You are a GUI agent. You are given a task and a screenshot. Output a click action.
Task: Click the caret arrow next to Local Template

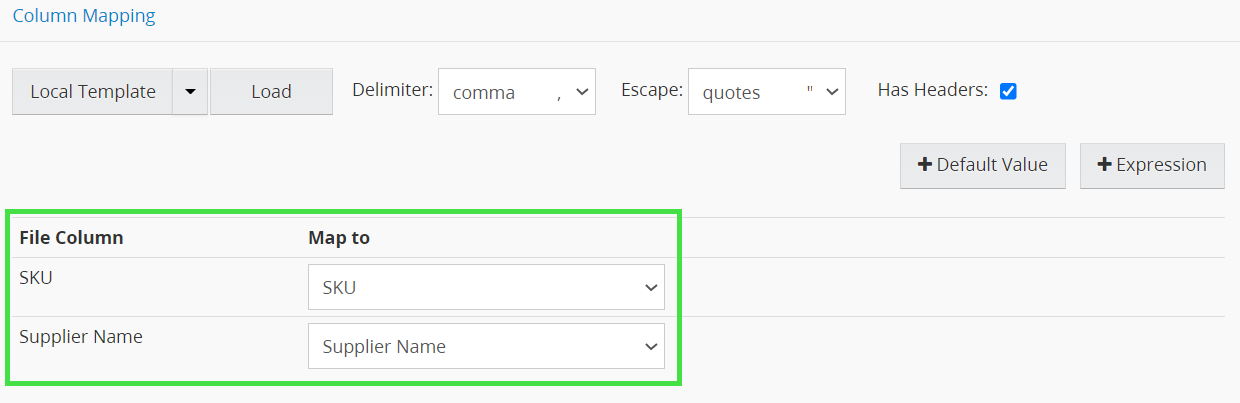[x=190, y=92]
